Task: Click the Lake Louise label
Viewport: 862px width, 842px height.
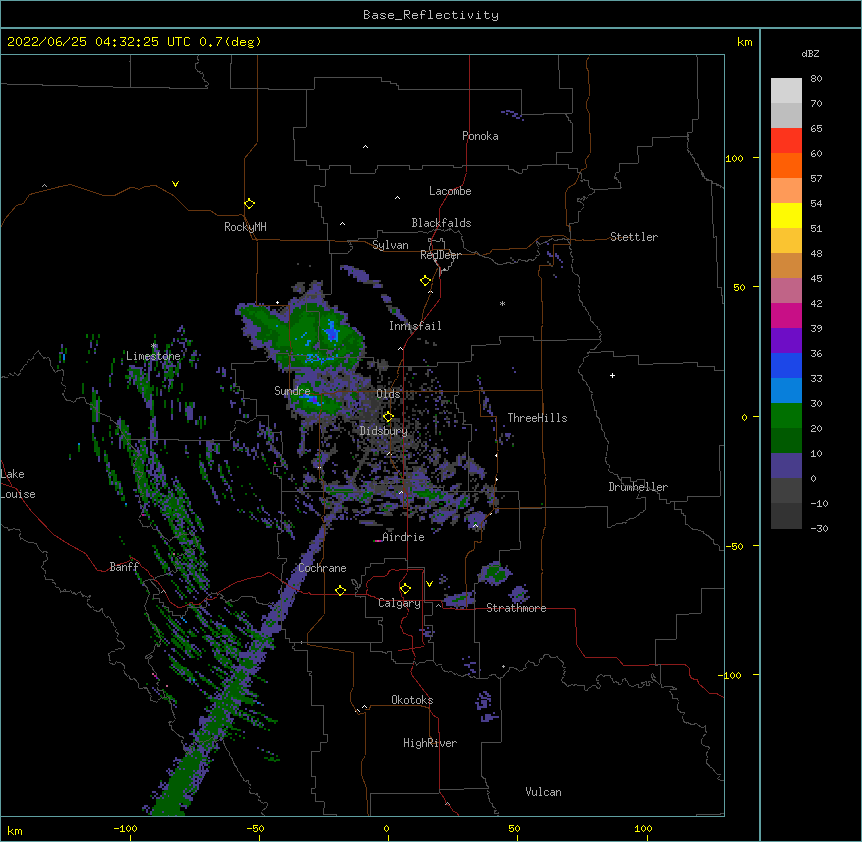Action: pyautogui.click(x=18, y=484)
